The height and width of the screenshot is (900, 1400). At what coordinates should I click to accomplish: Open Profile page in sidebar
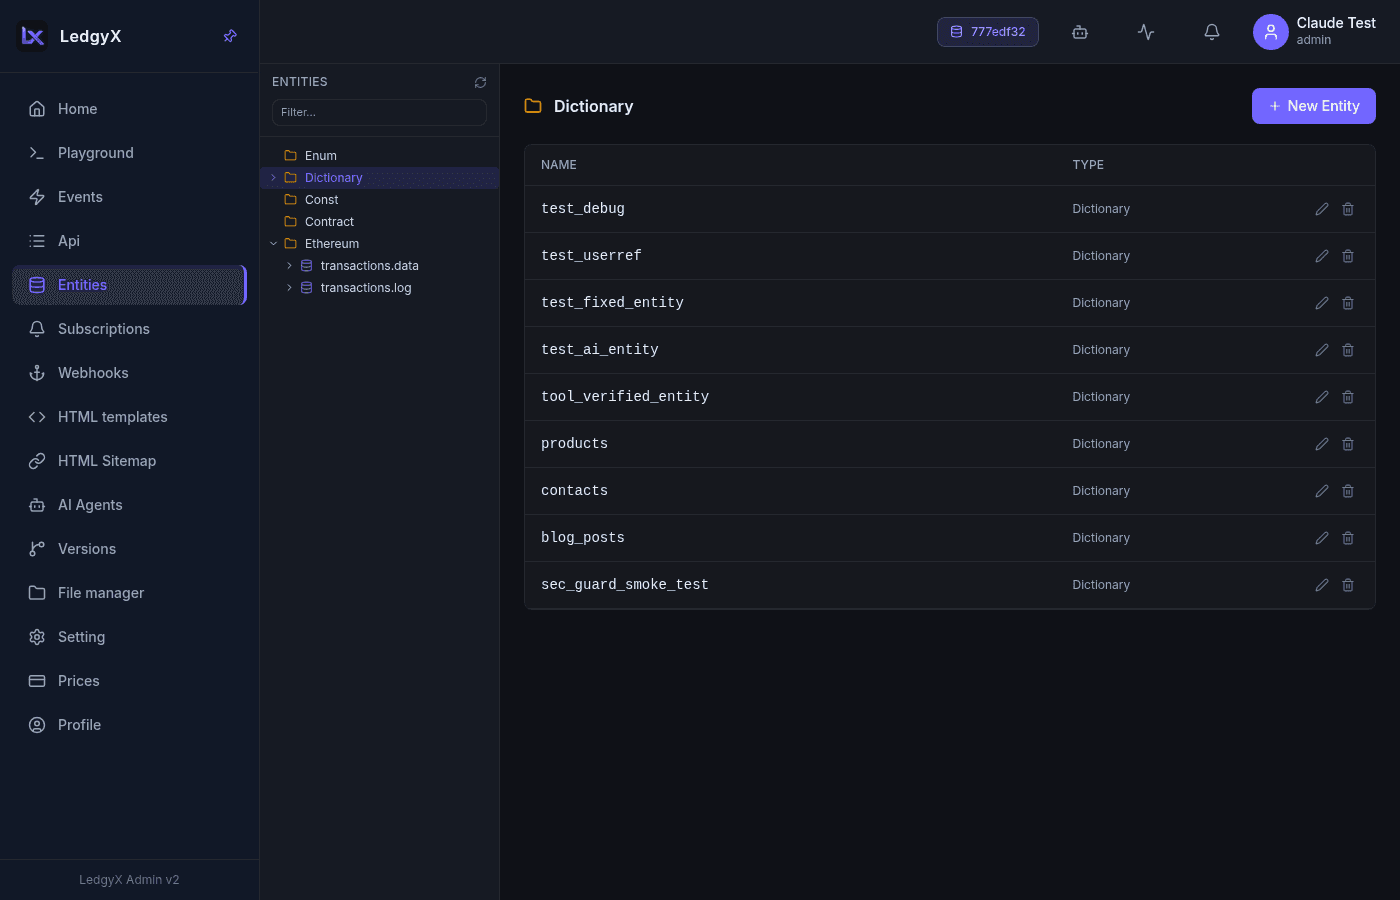[x=129, y=725]
